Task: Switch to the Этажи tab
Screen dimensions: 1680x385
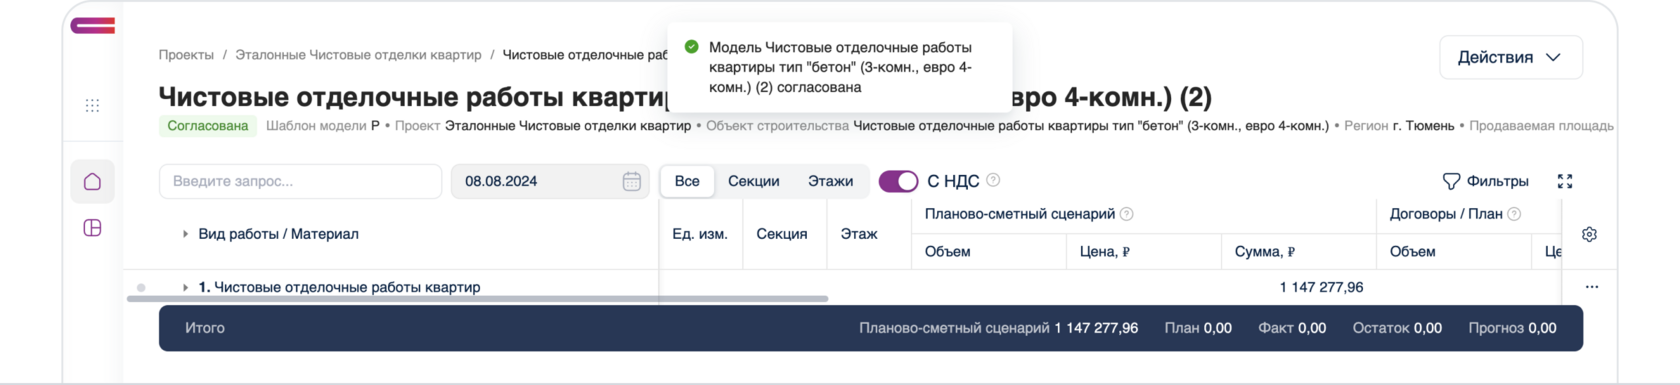Action: (830, 181)
